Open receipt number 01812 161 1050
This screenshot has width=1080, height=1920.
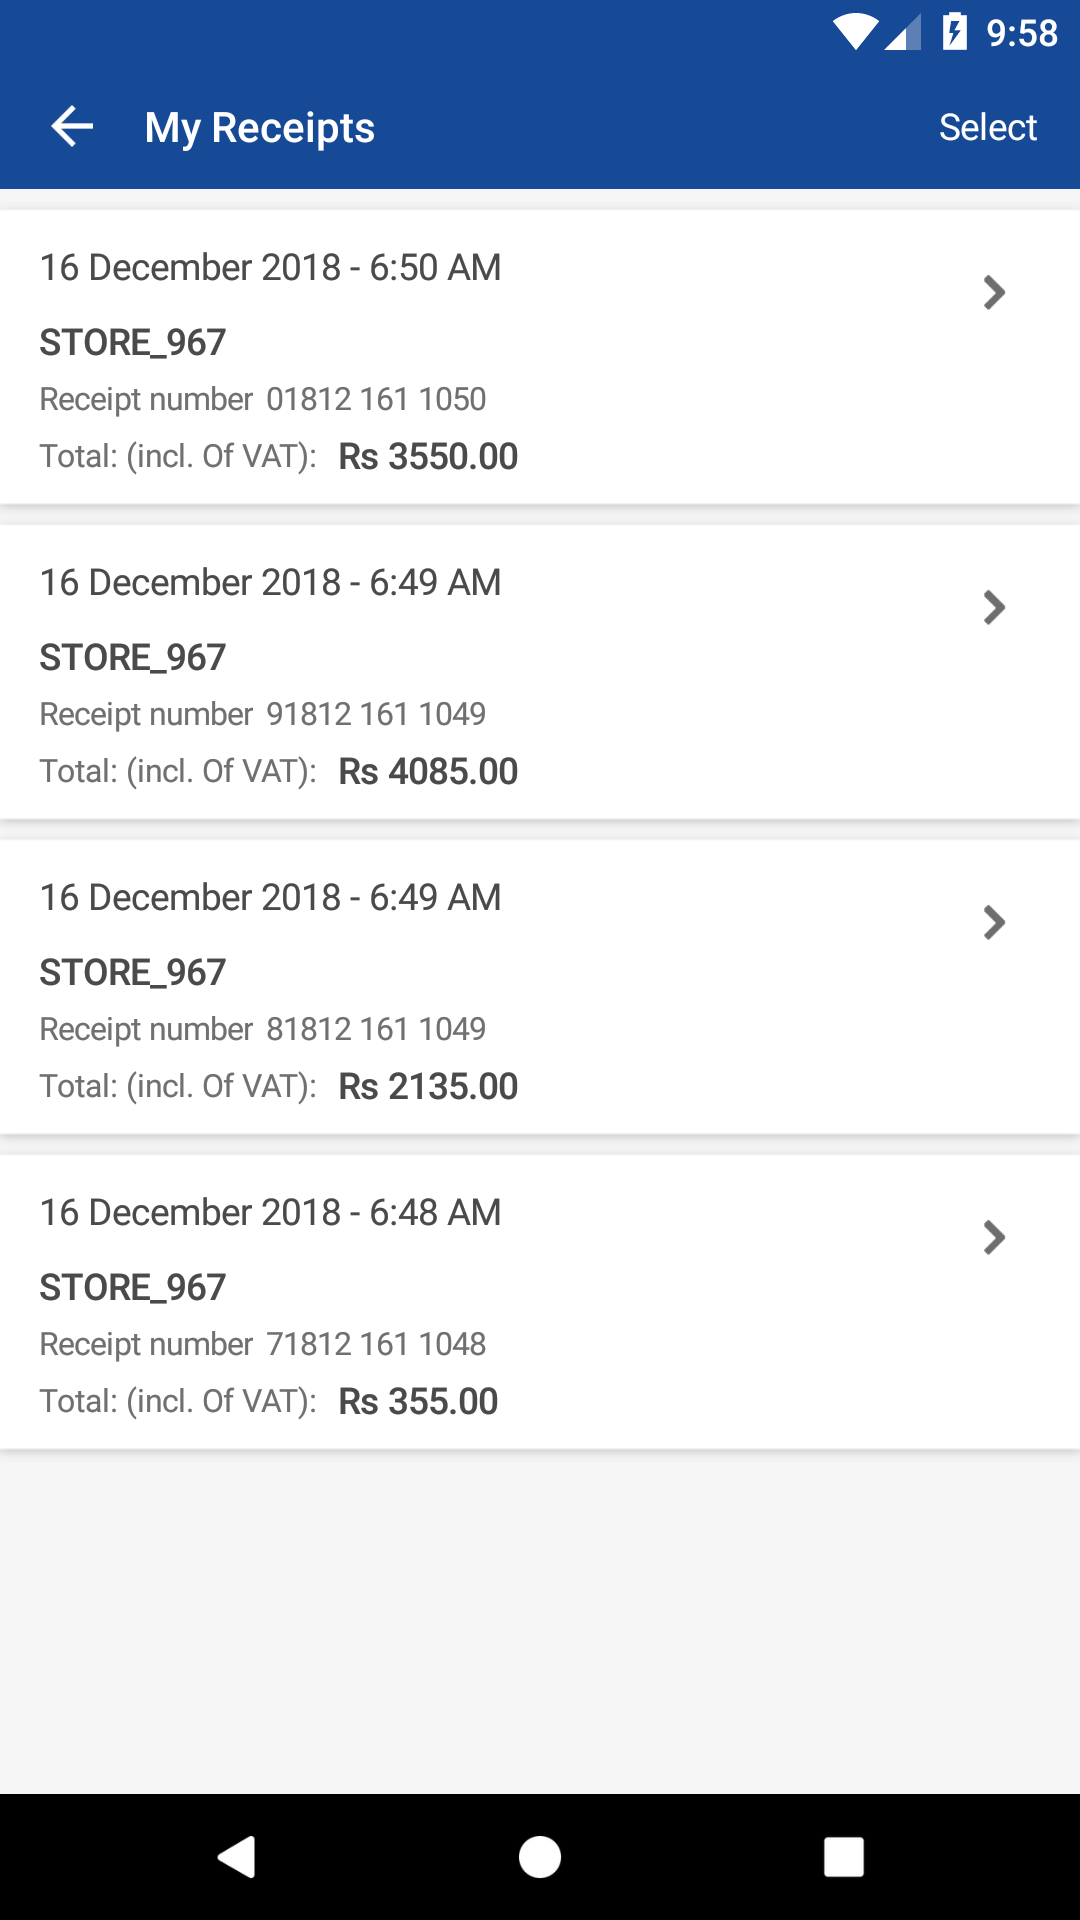375,399
